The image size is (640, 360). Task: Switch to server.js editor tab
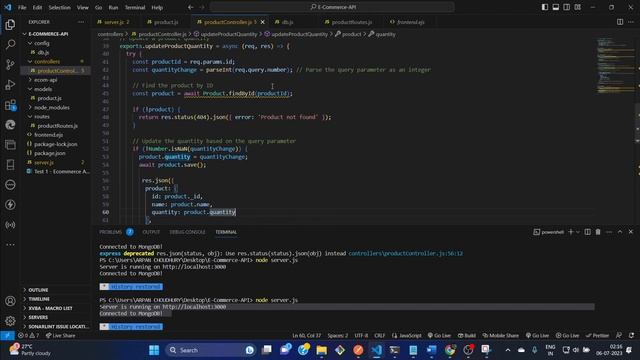(116, 22)
